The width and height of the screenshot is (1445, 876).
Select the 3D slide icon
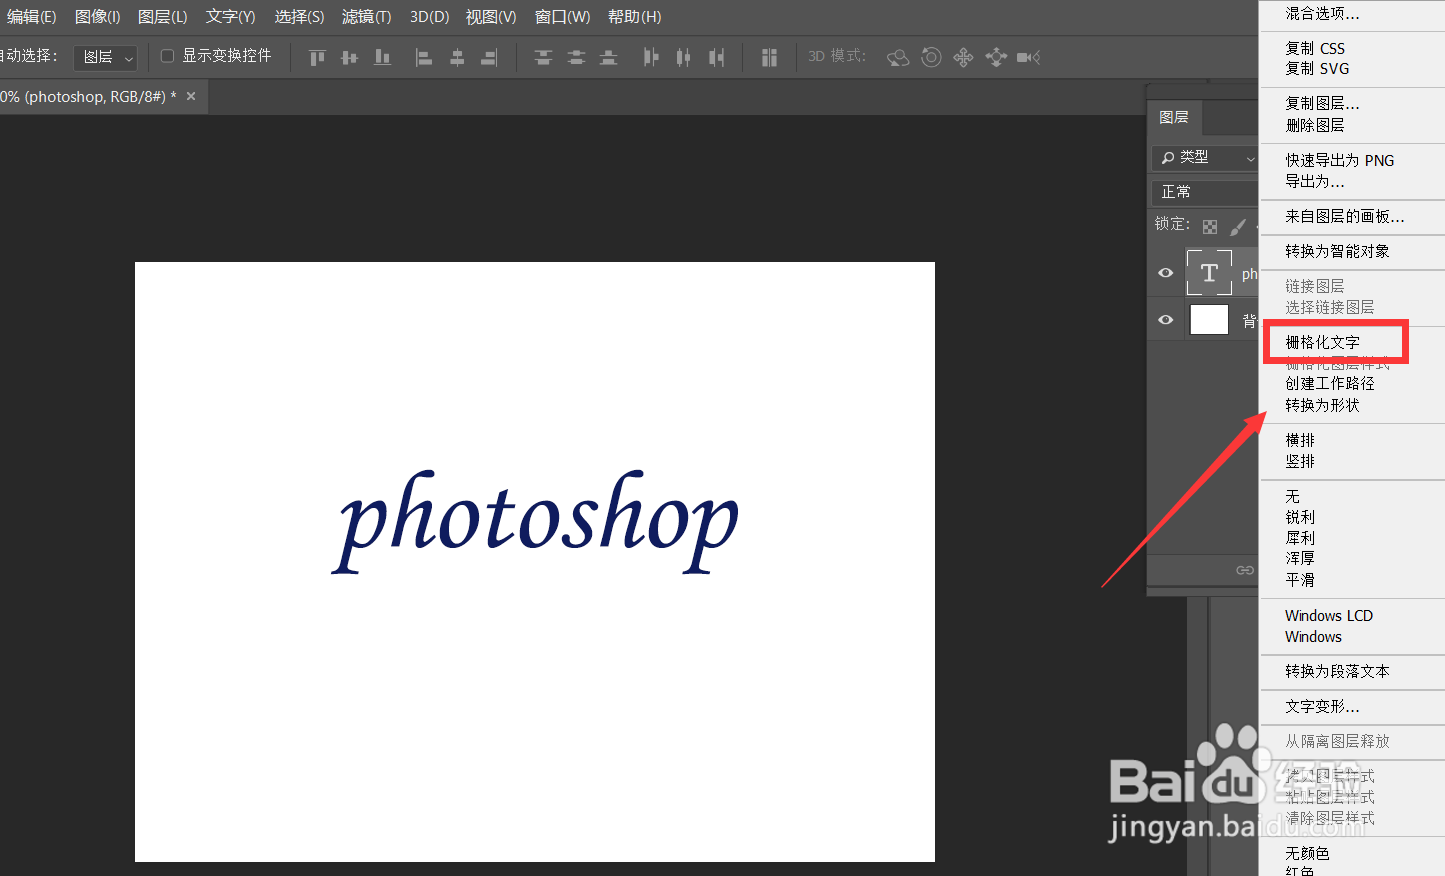point(996,58)
